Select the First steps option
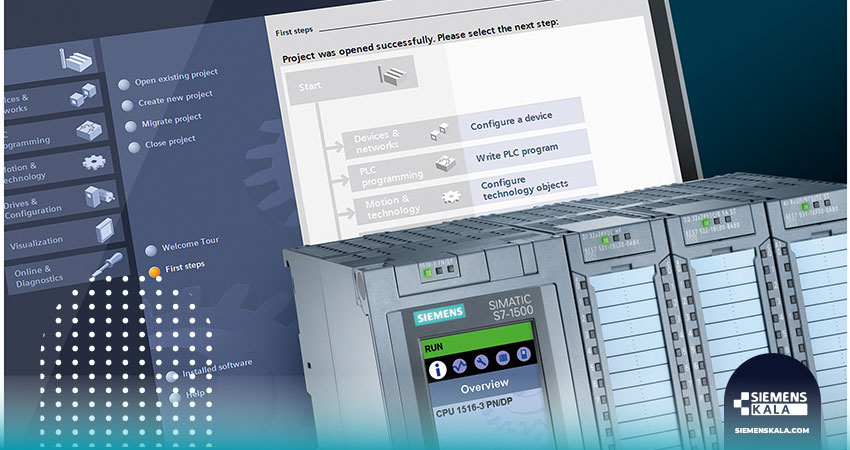 177,269
